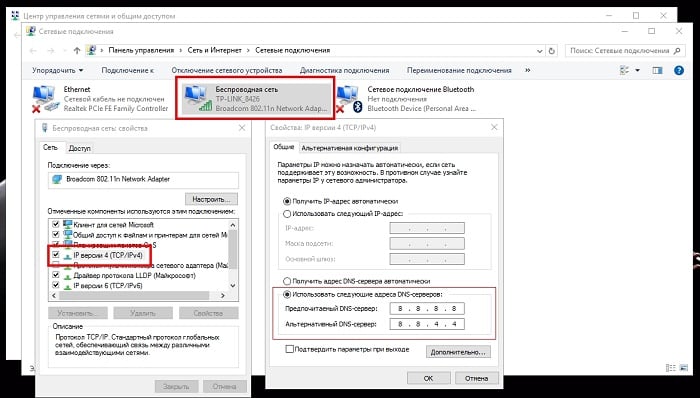Close the Беспроводная сеть: свойства dialog
Image resolution: width=700 pixels, height=398 pixels.
pos(242,128)
